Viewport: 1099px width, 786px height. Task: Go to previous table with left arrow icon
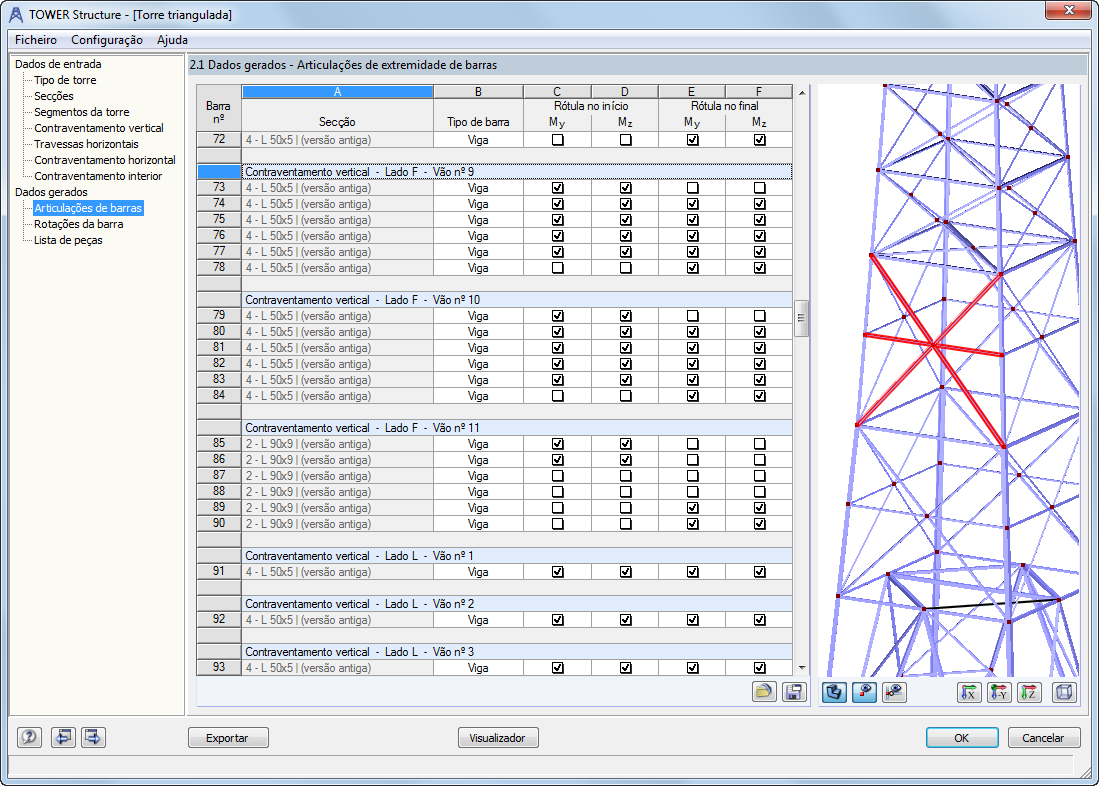click(63, 737)
